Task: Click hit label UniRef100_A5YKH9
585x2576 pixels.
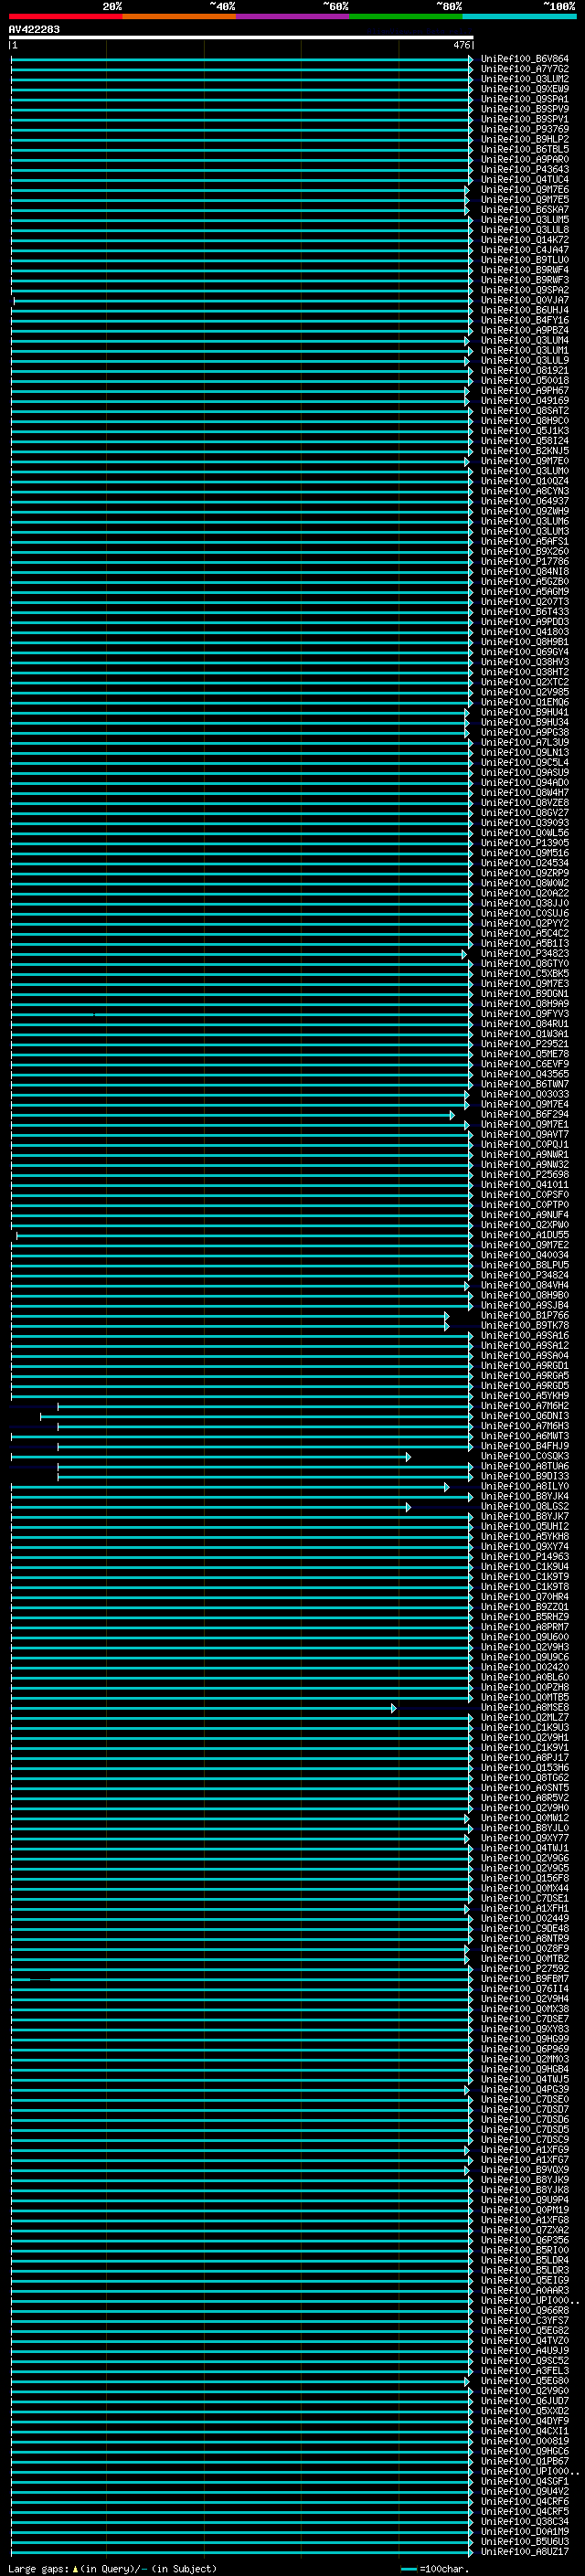Action: point(525,1396)
